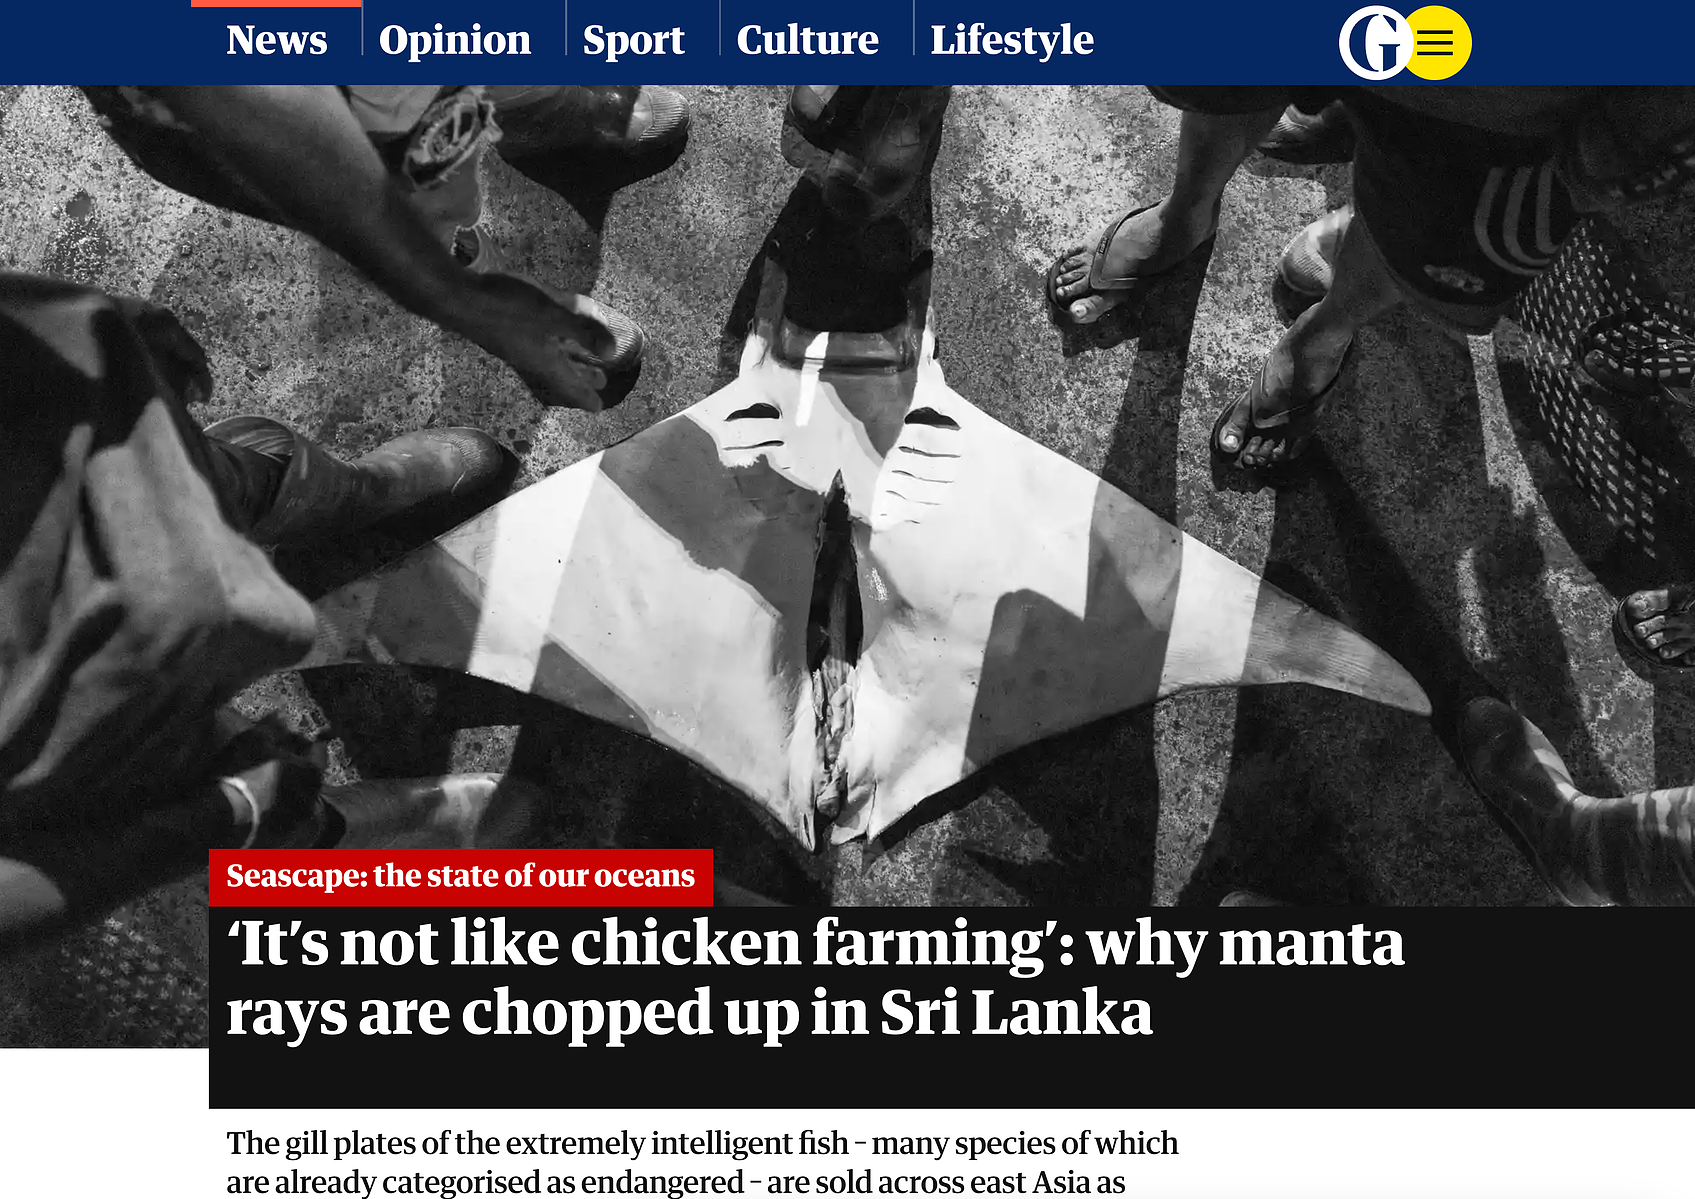Click the red highlight bar above News
The height and width of the screenshot is (1199, 1695).
276,3
